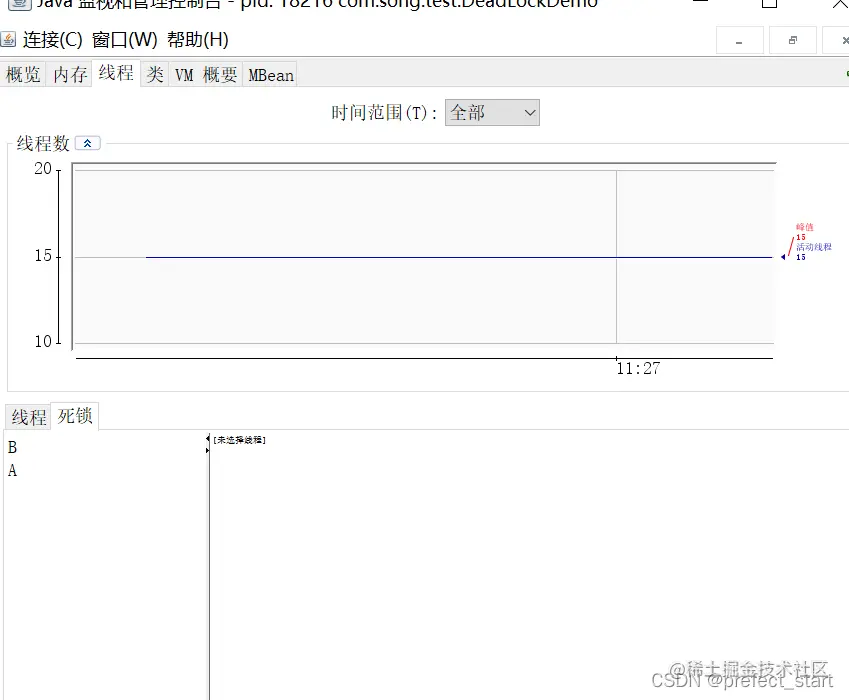Click the maximize button of the inner console window
Image resolution: width=849 pixels, height=700 pixels.
point(793,40)
